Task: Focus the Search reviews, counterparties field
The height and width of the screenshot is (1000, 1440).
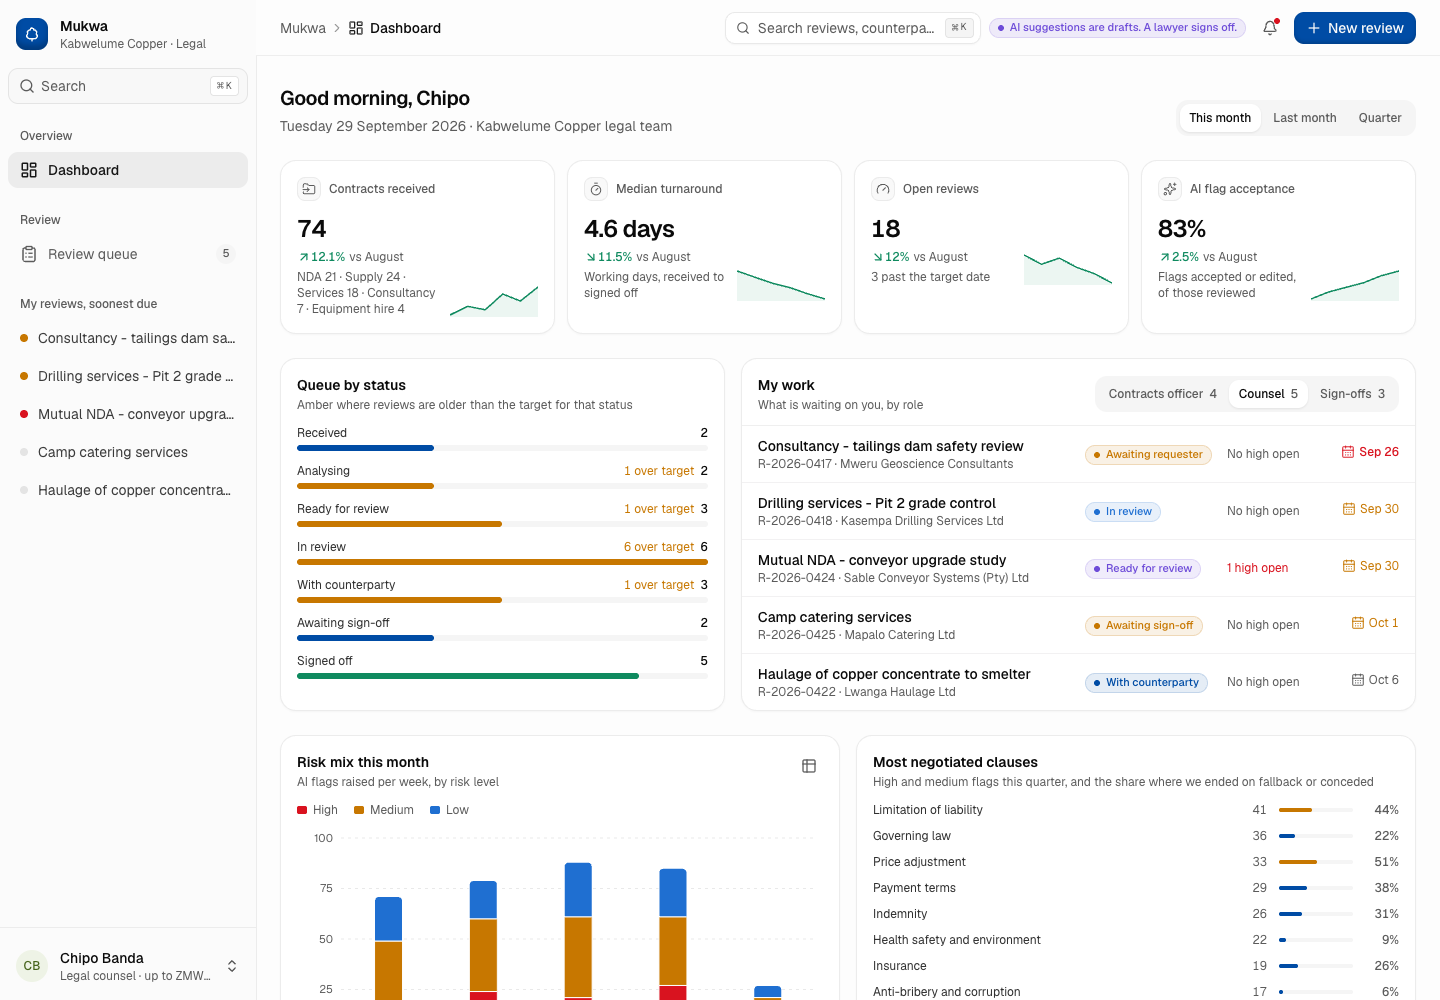Action: [x=853, y=28]
